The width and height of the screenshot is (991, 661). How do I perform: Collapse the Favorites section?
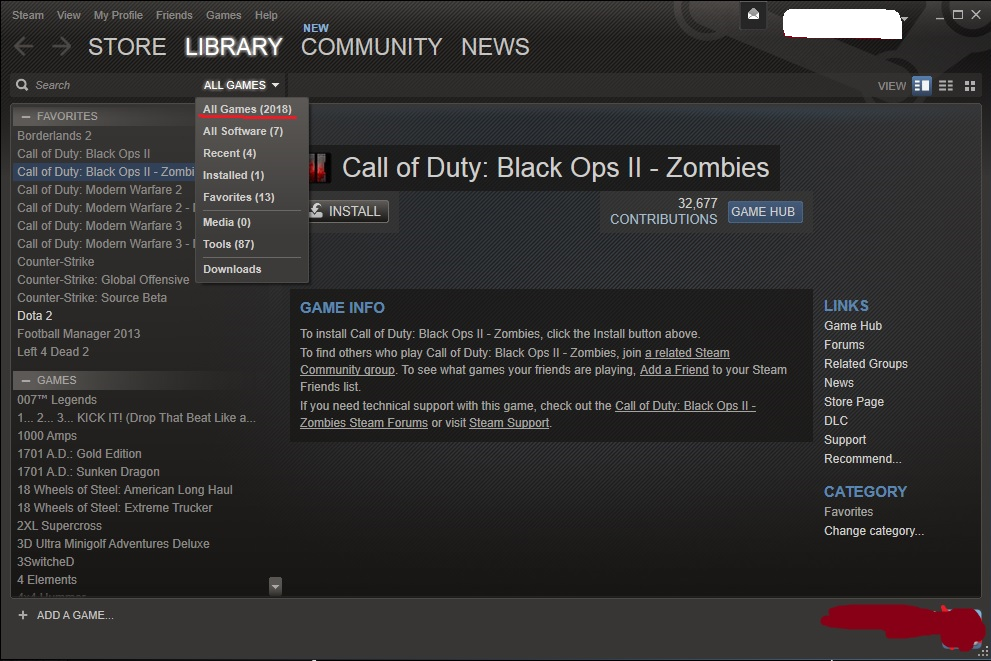[x=26, y=116]
